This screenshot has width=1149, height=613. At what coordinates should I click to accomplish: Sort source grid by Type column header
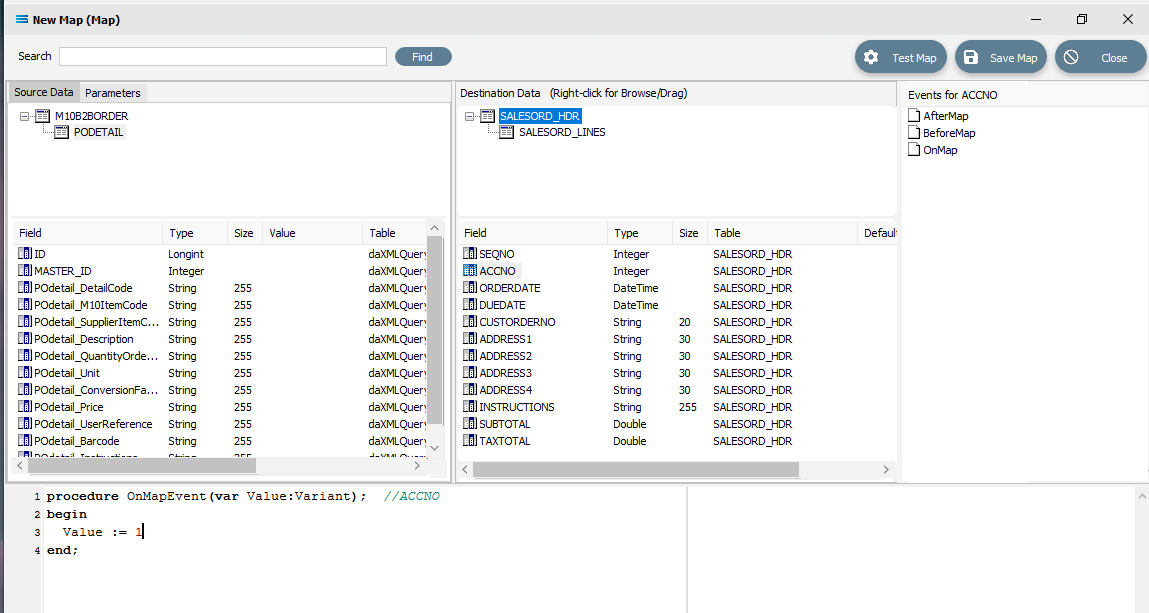[x=195, y=233]
